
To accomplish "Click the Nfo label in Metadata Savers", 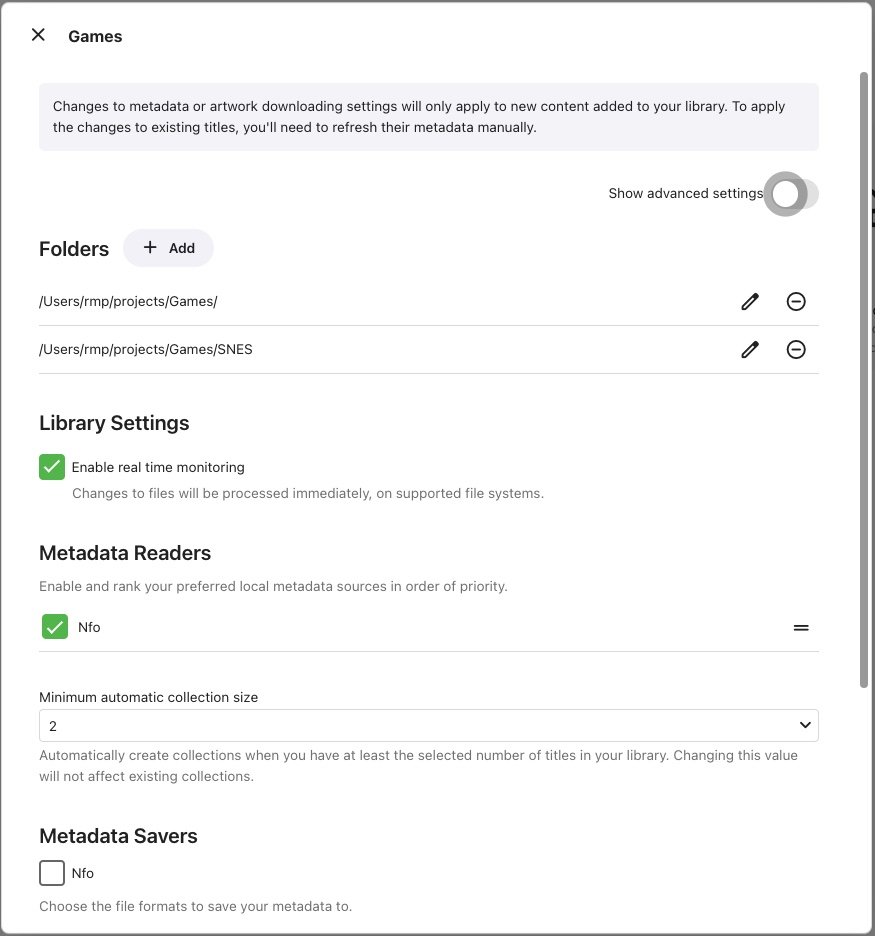I will (x=83, y=873).
